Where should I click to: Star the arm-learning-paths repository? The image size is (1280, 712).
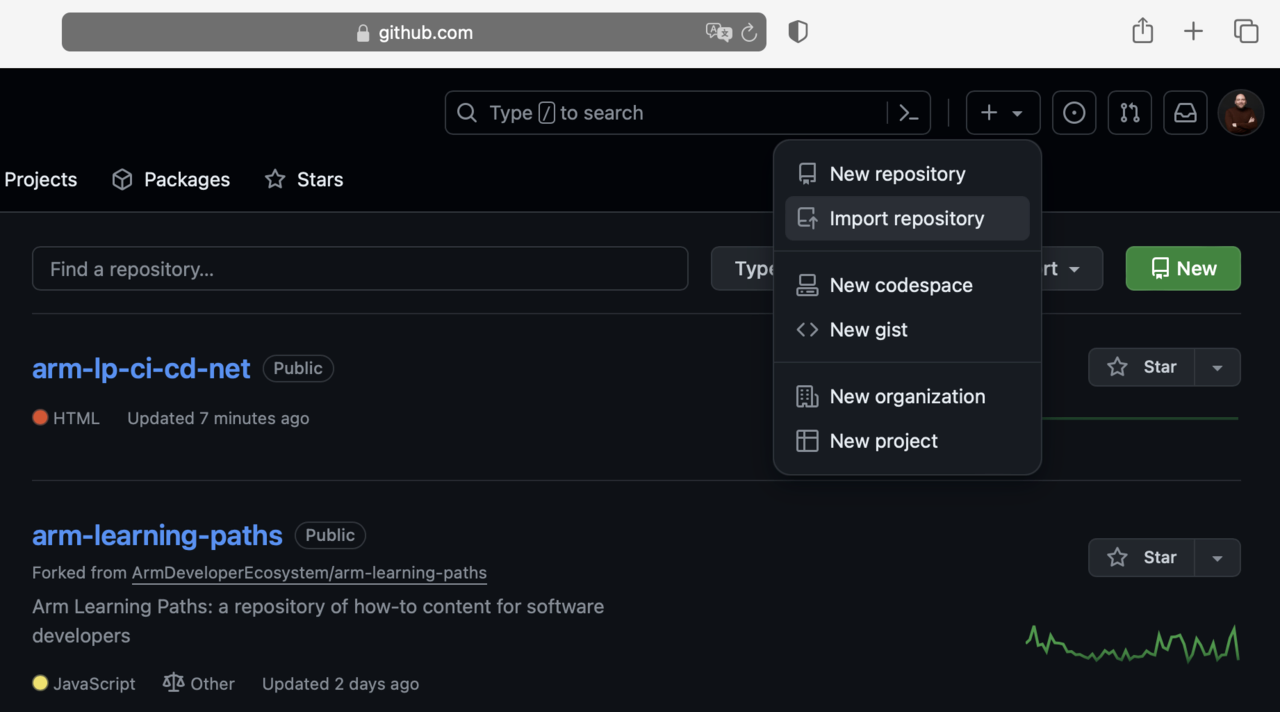1142,558
